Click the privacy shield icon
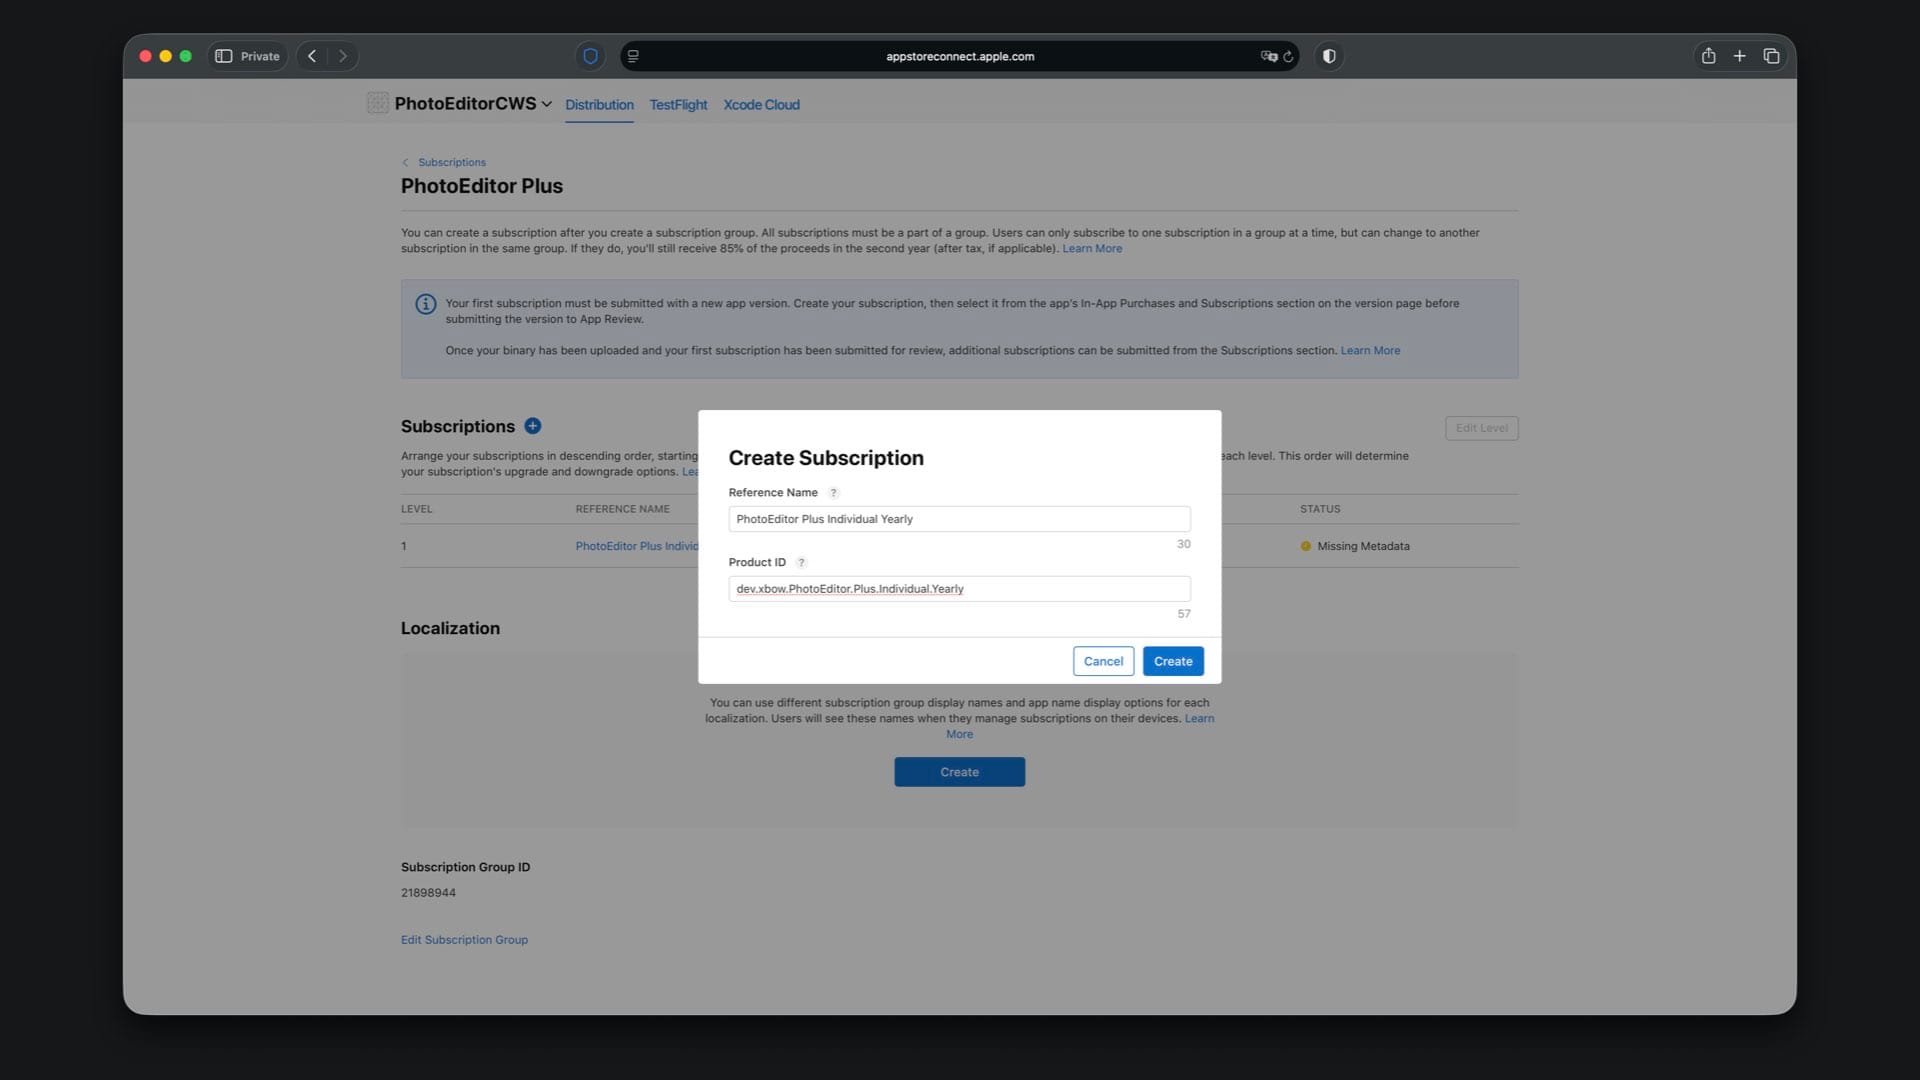The height and width of the screenshot is (1080, 1920). 590,56
